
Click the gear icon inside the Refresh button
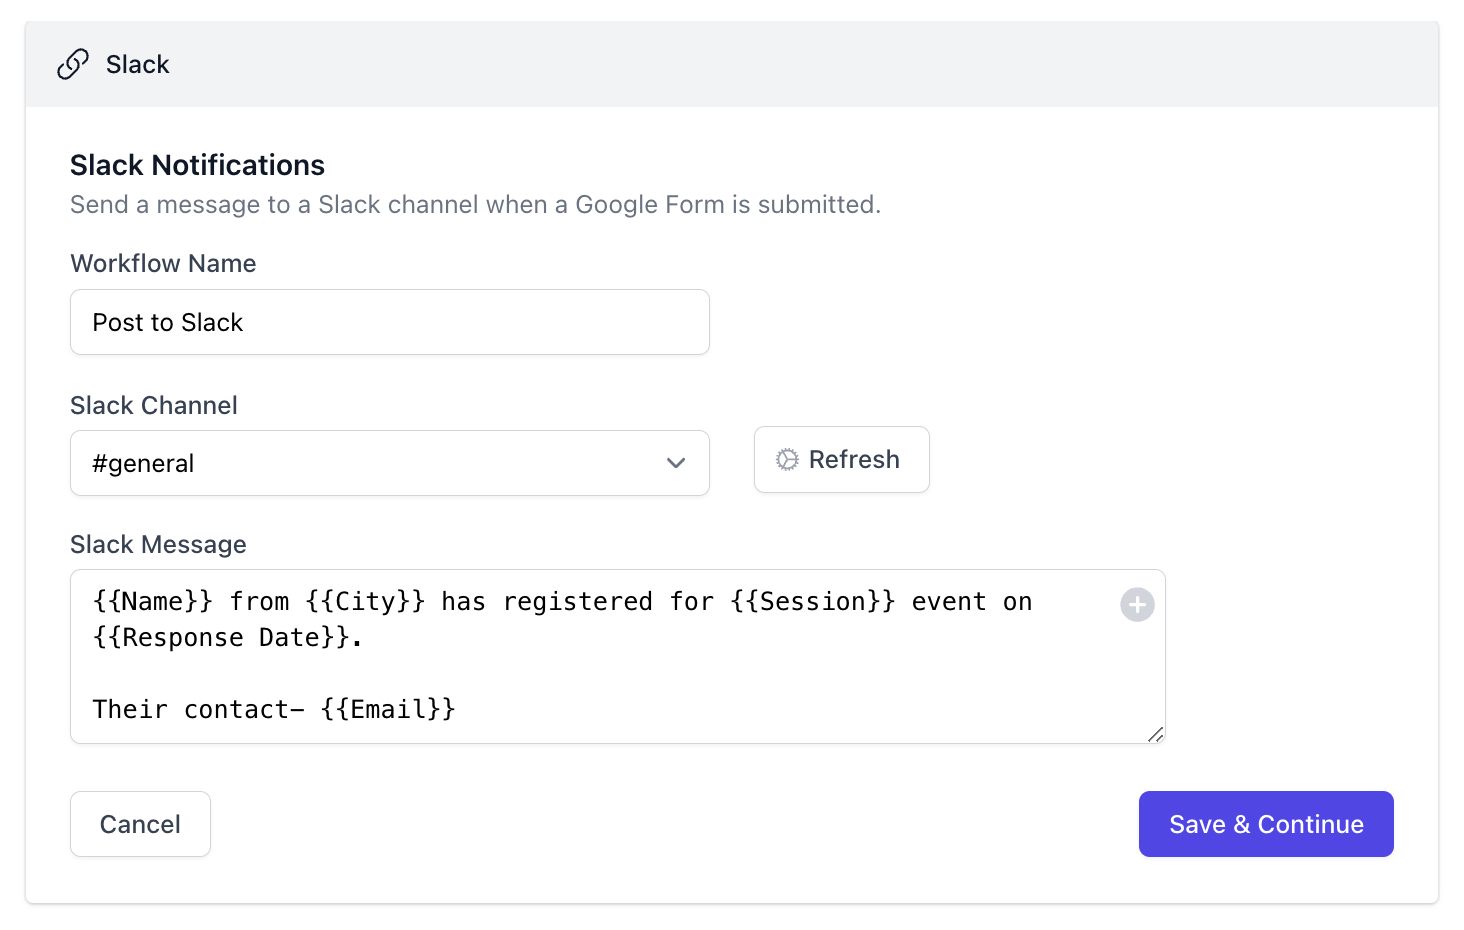click(789, 459)
